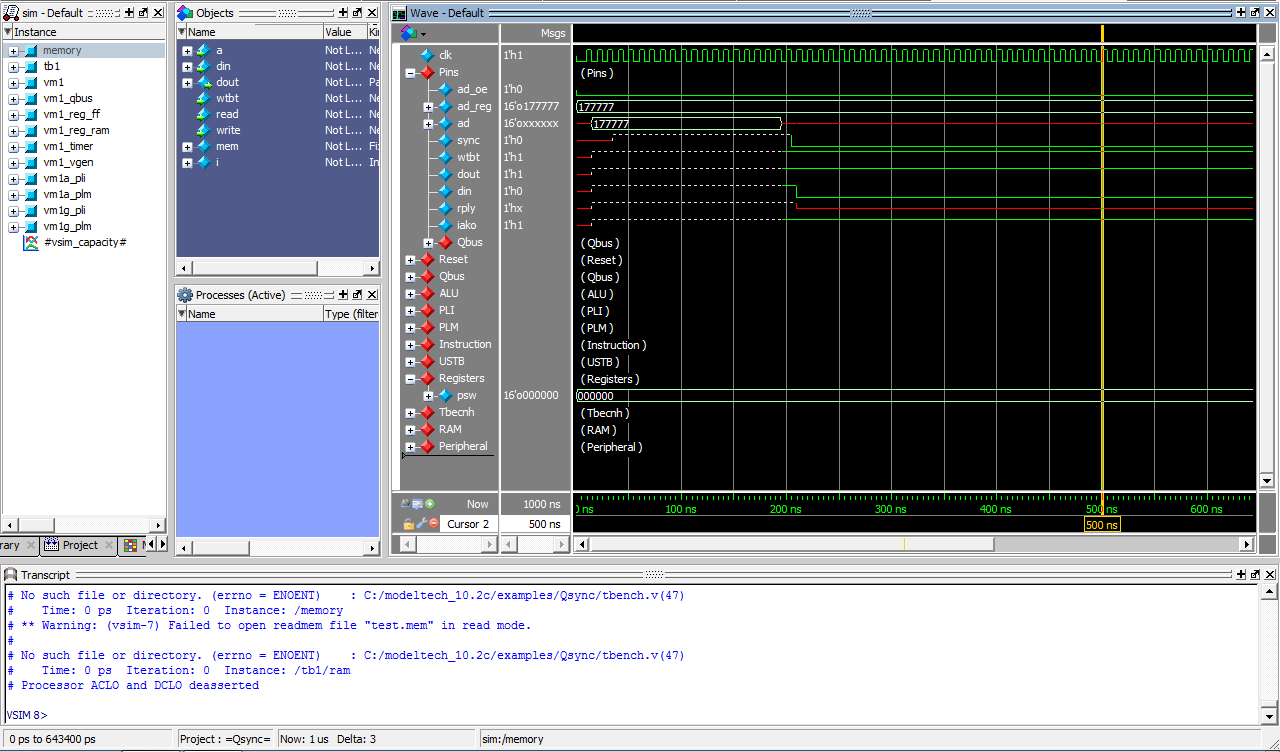Undock the Wave window using dock icon
Viewport: 1280px width, 752px height.
point(1256,13)
